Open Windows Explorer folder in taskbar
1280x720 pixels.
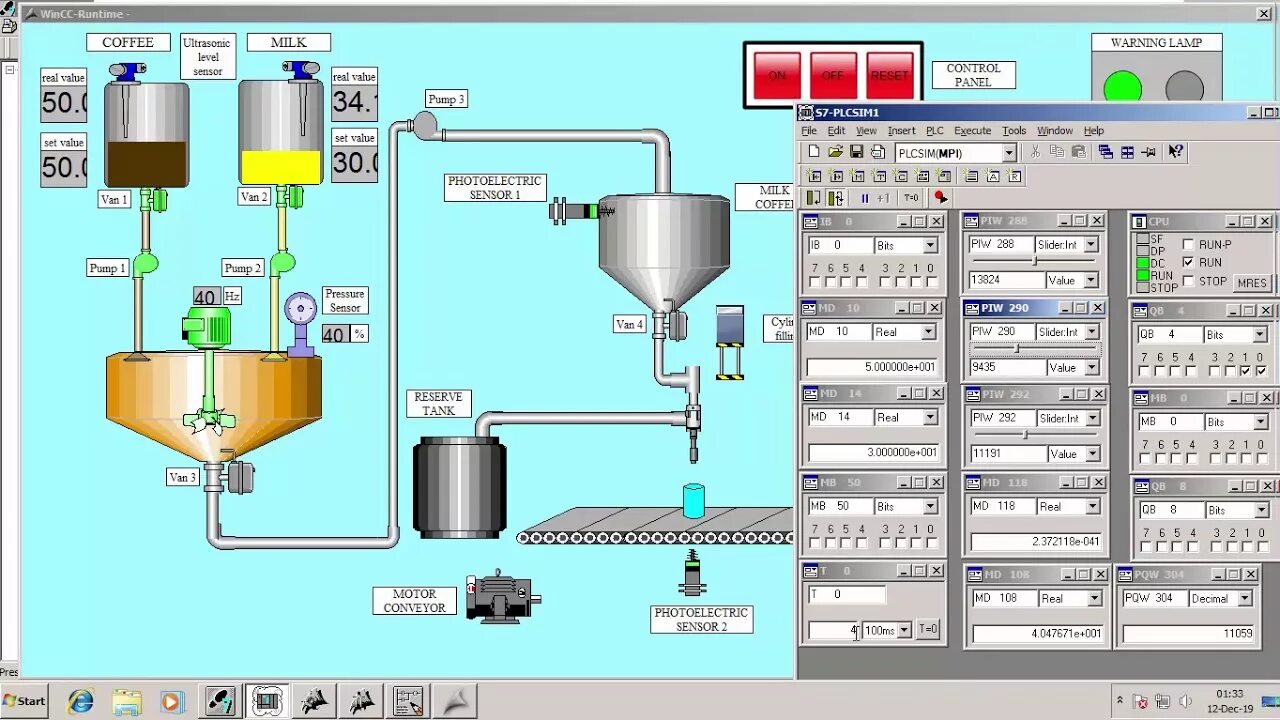(x=127, y=701)
